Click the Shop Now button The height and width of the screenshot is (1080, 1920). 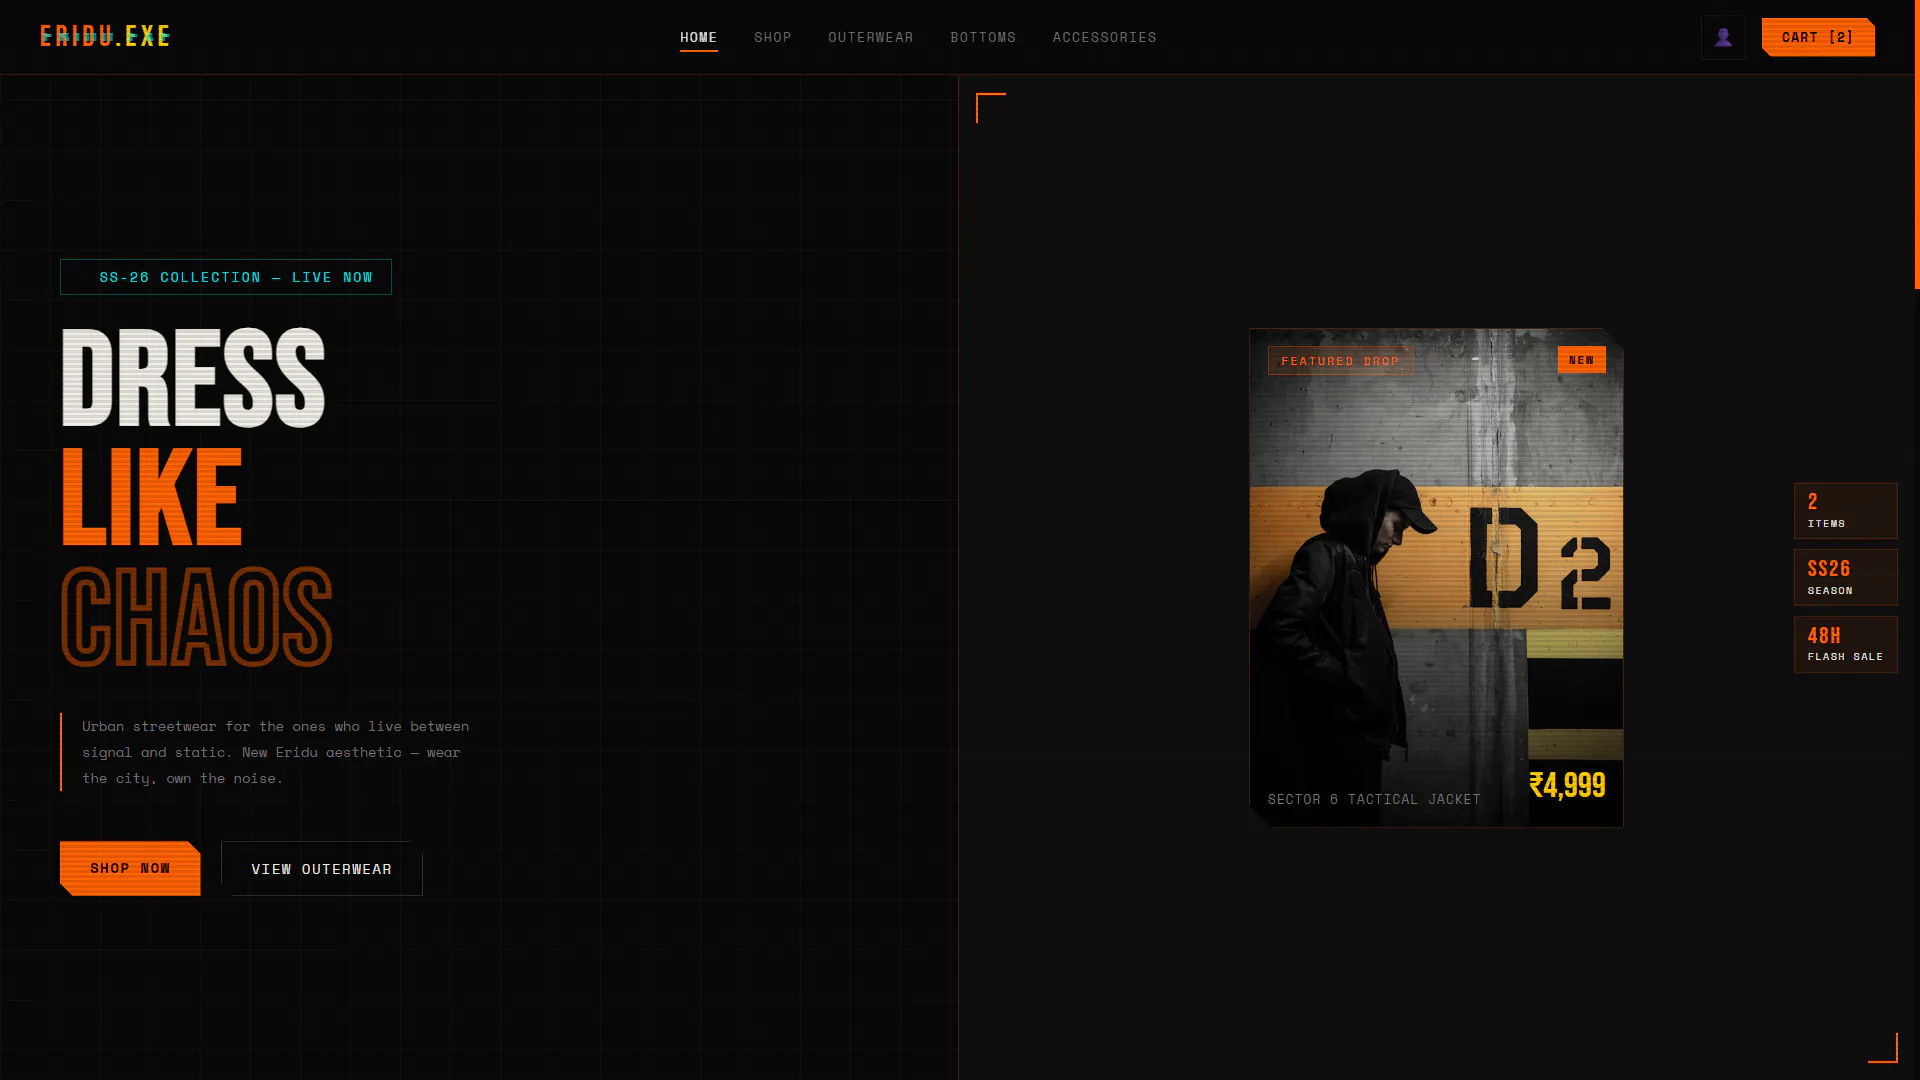pyautogui.click(x=130, y=868)
